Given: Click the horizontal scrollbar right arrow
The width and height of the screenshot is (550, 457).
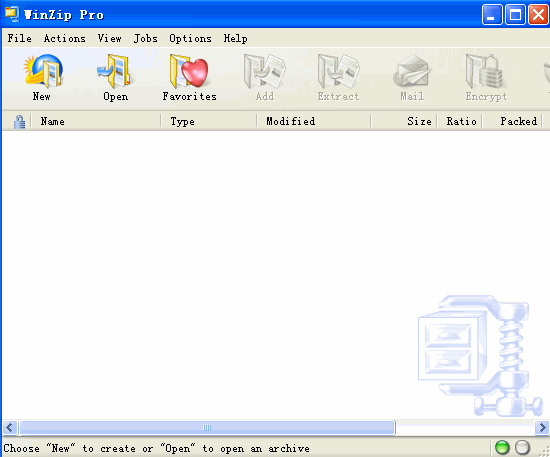Looking at the screenshot, I should pyautogui.click(x=542, y=428).
